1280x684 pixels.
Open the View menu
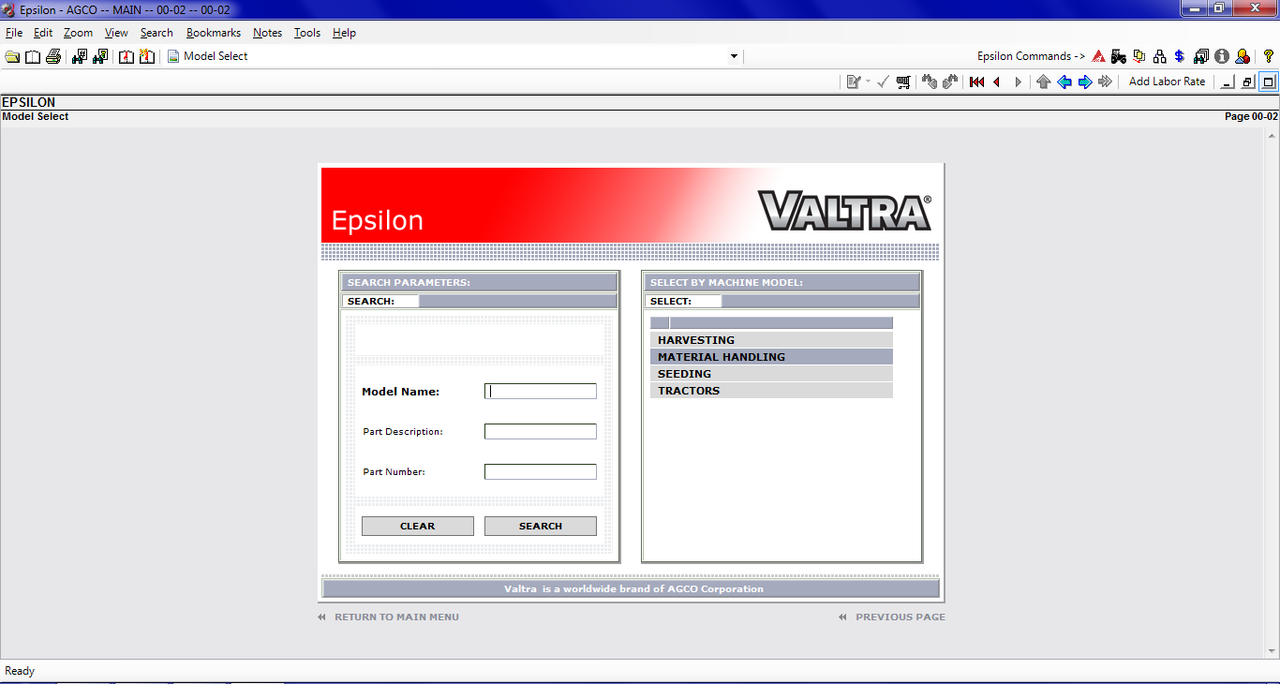pos(117,33)
